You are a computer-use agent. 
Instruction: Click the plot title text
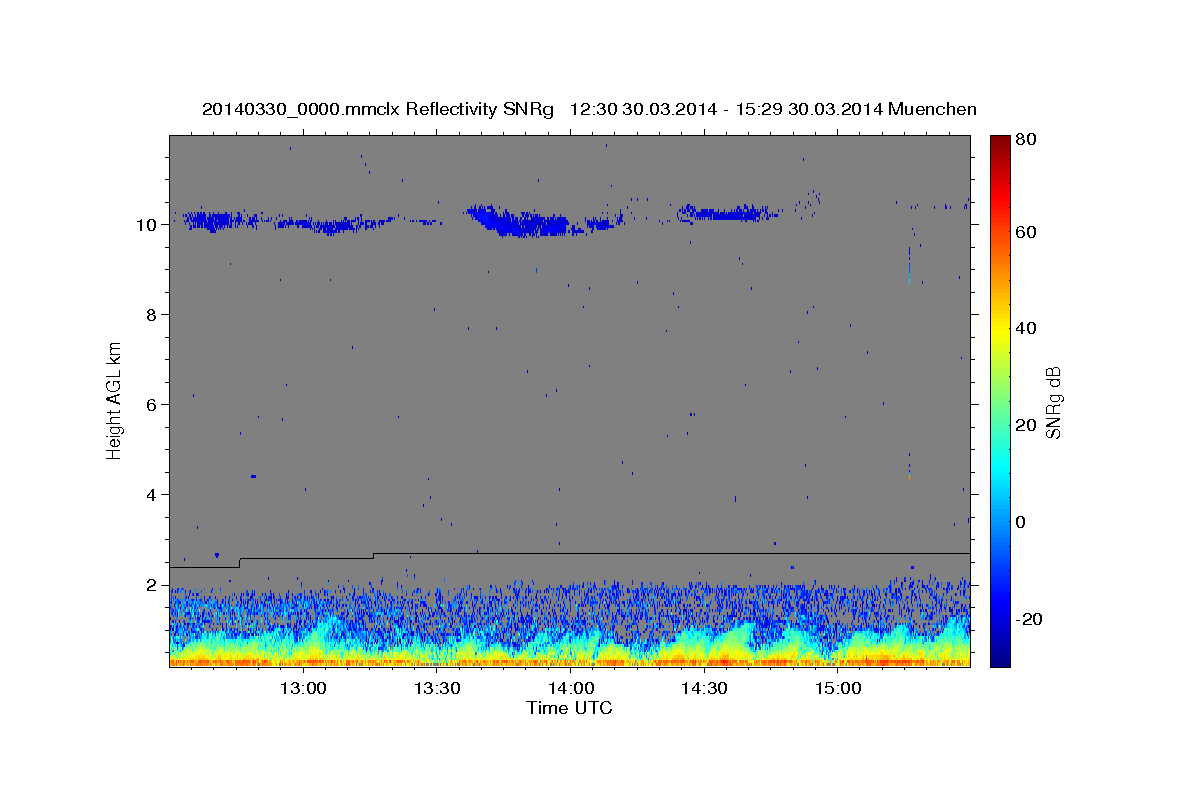589,109
